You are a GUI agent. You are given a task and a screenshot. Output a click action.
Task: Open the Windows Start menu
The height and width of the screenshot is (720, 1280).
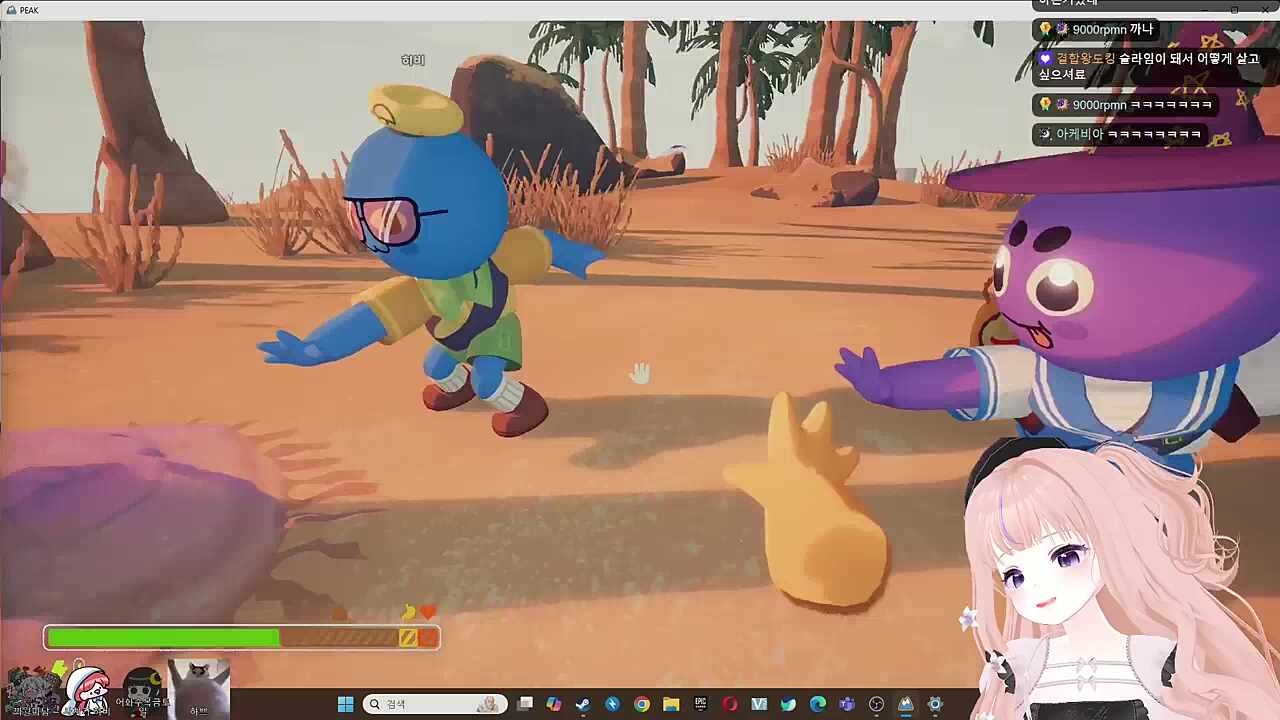pos(346,704)
